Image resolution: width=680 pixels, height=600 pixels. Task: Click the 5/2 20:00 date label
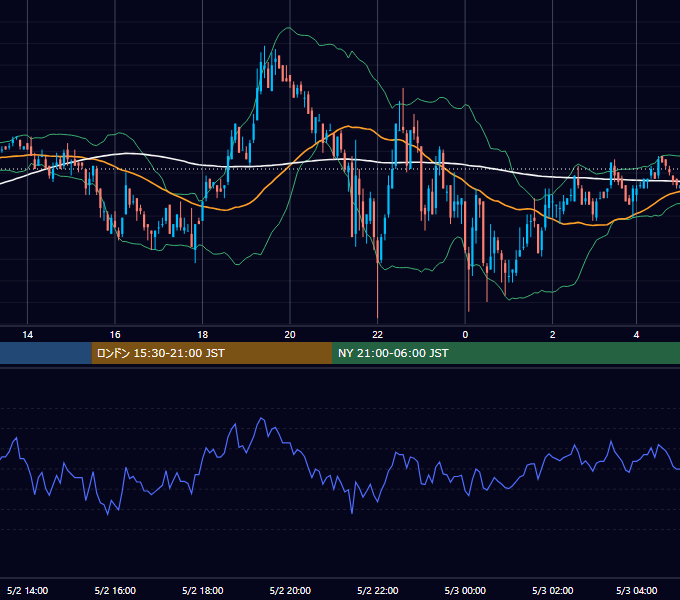[290, 590]
